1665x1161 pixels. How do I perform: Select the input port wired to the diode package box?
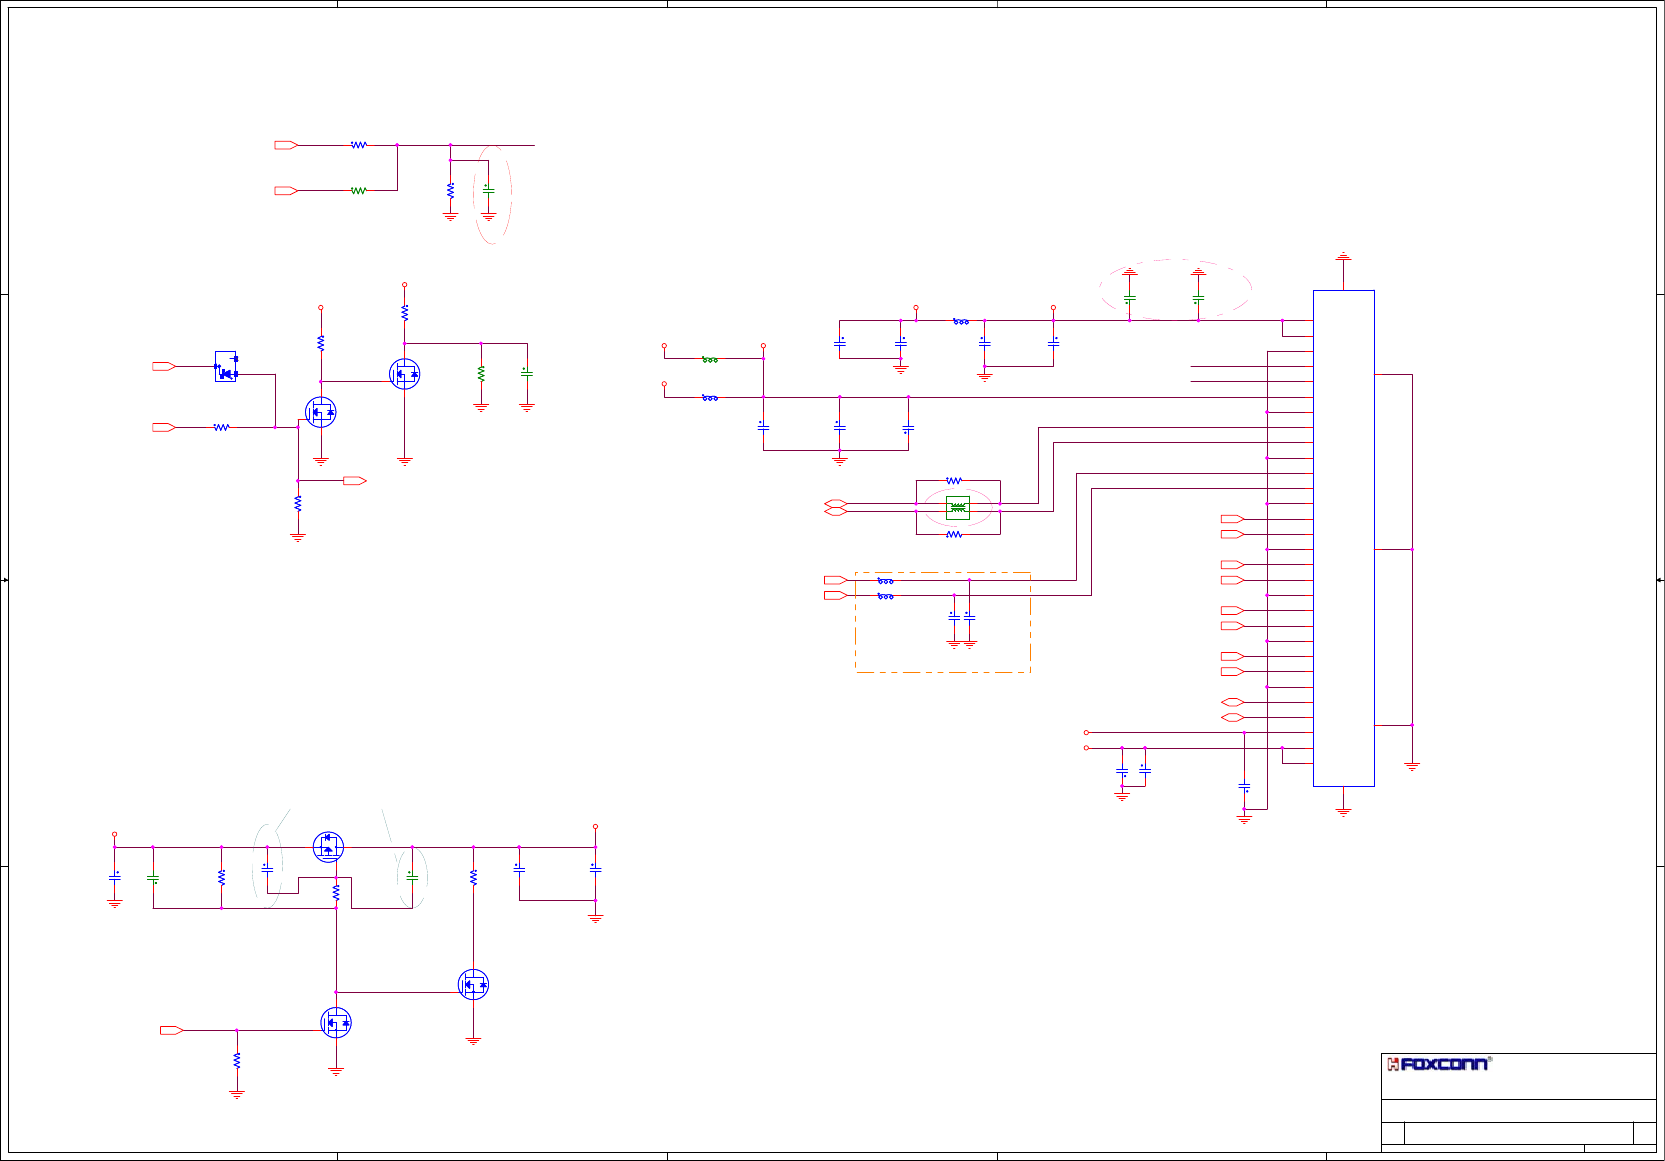[x=164, y=366]
